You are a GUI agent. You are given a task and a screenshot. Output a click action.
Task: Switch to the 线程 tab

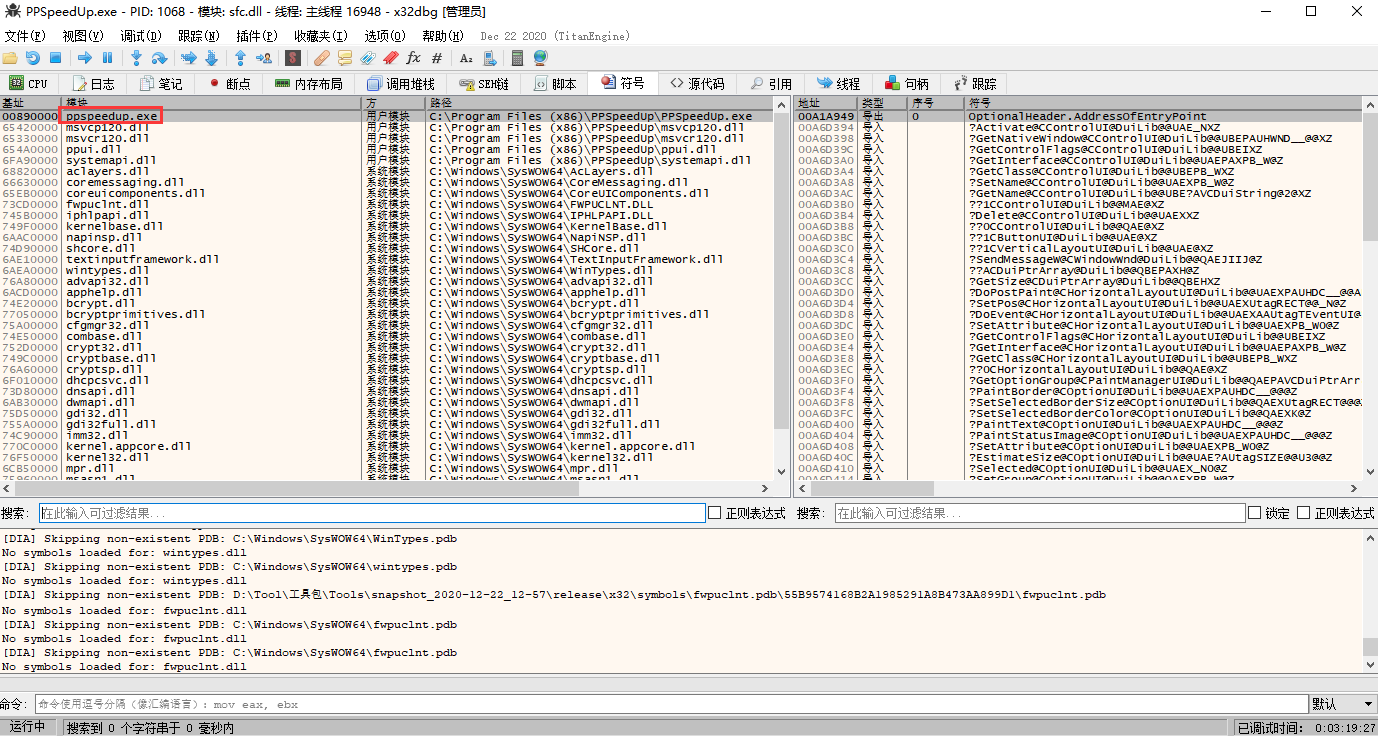click(838, 84)
